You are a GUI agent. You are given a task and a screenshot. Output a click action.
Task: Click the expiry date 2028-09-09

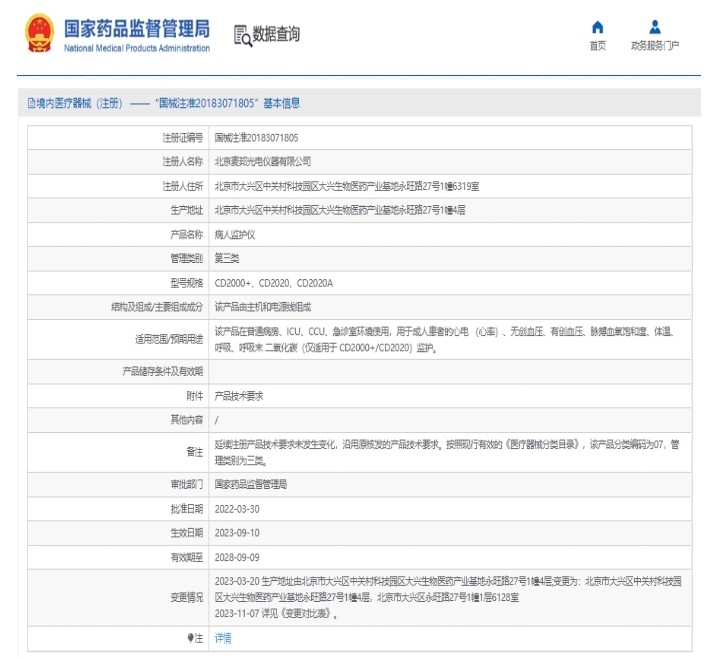tap(235, 557)
